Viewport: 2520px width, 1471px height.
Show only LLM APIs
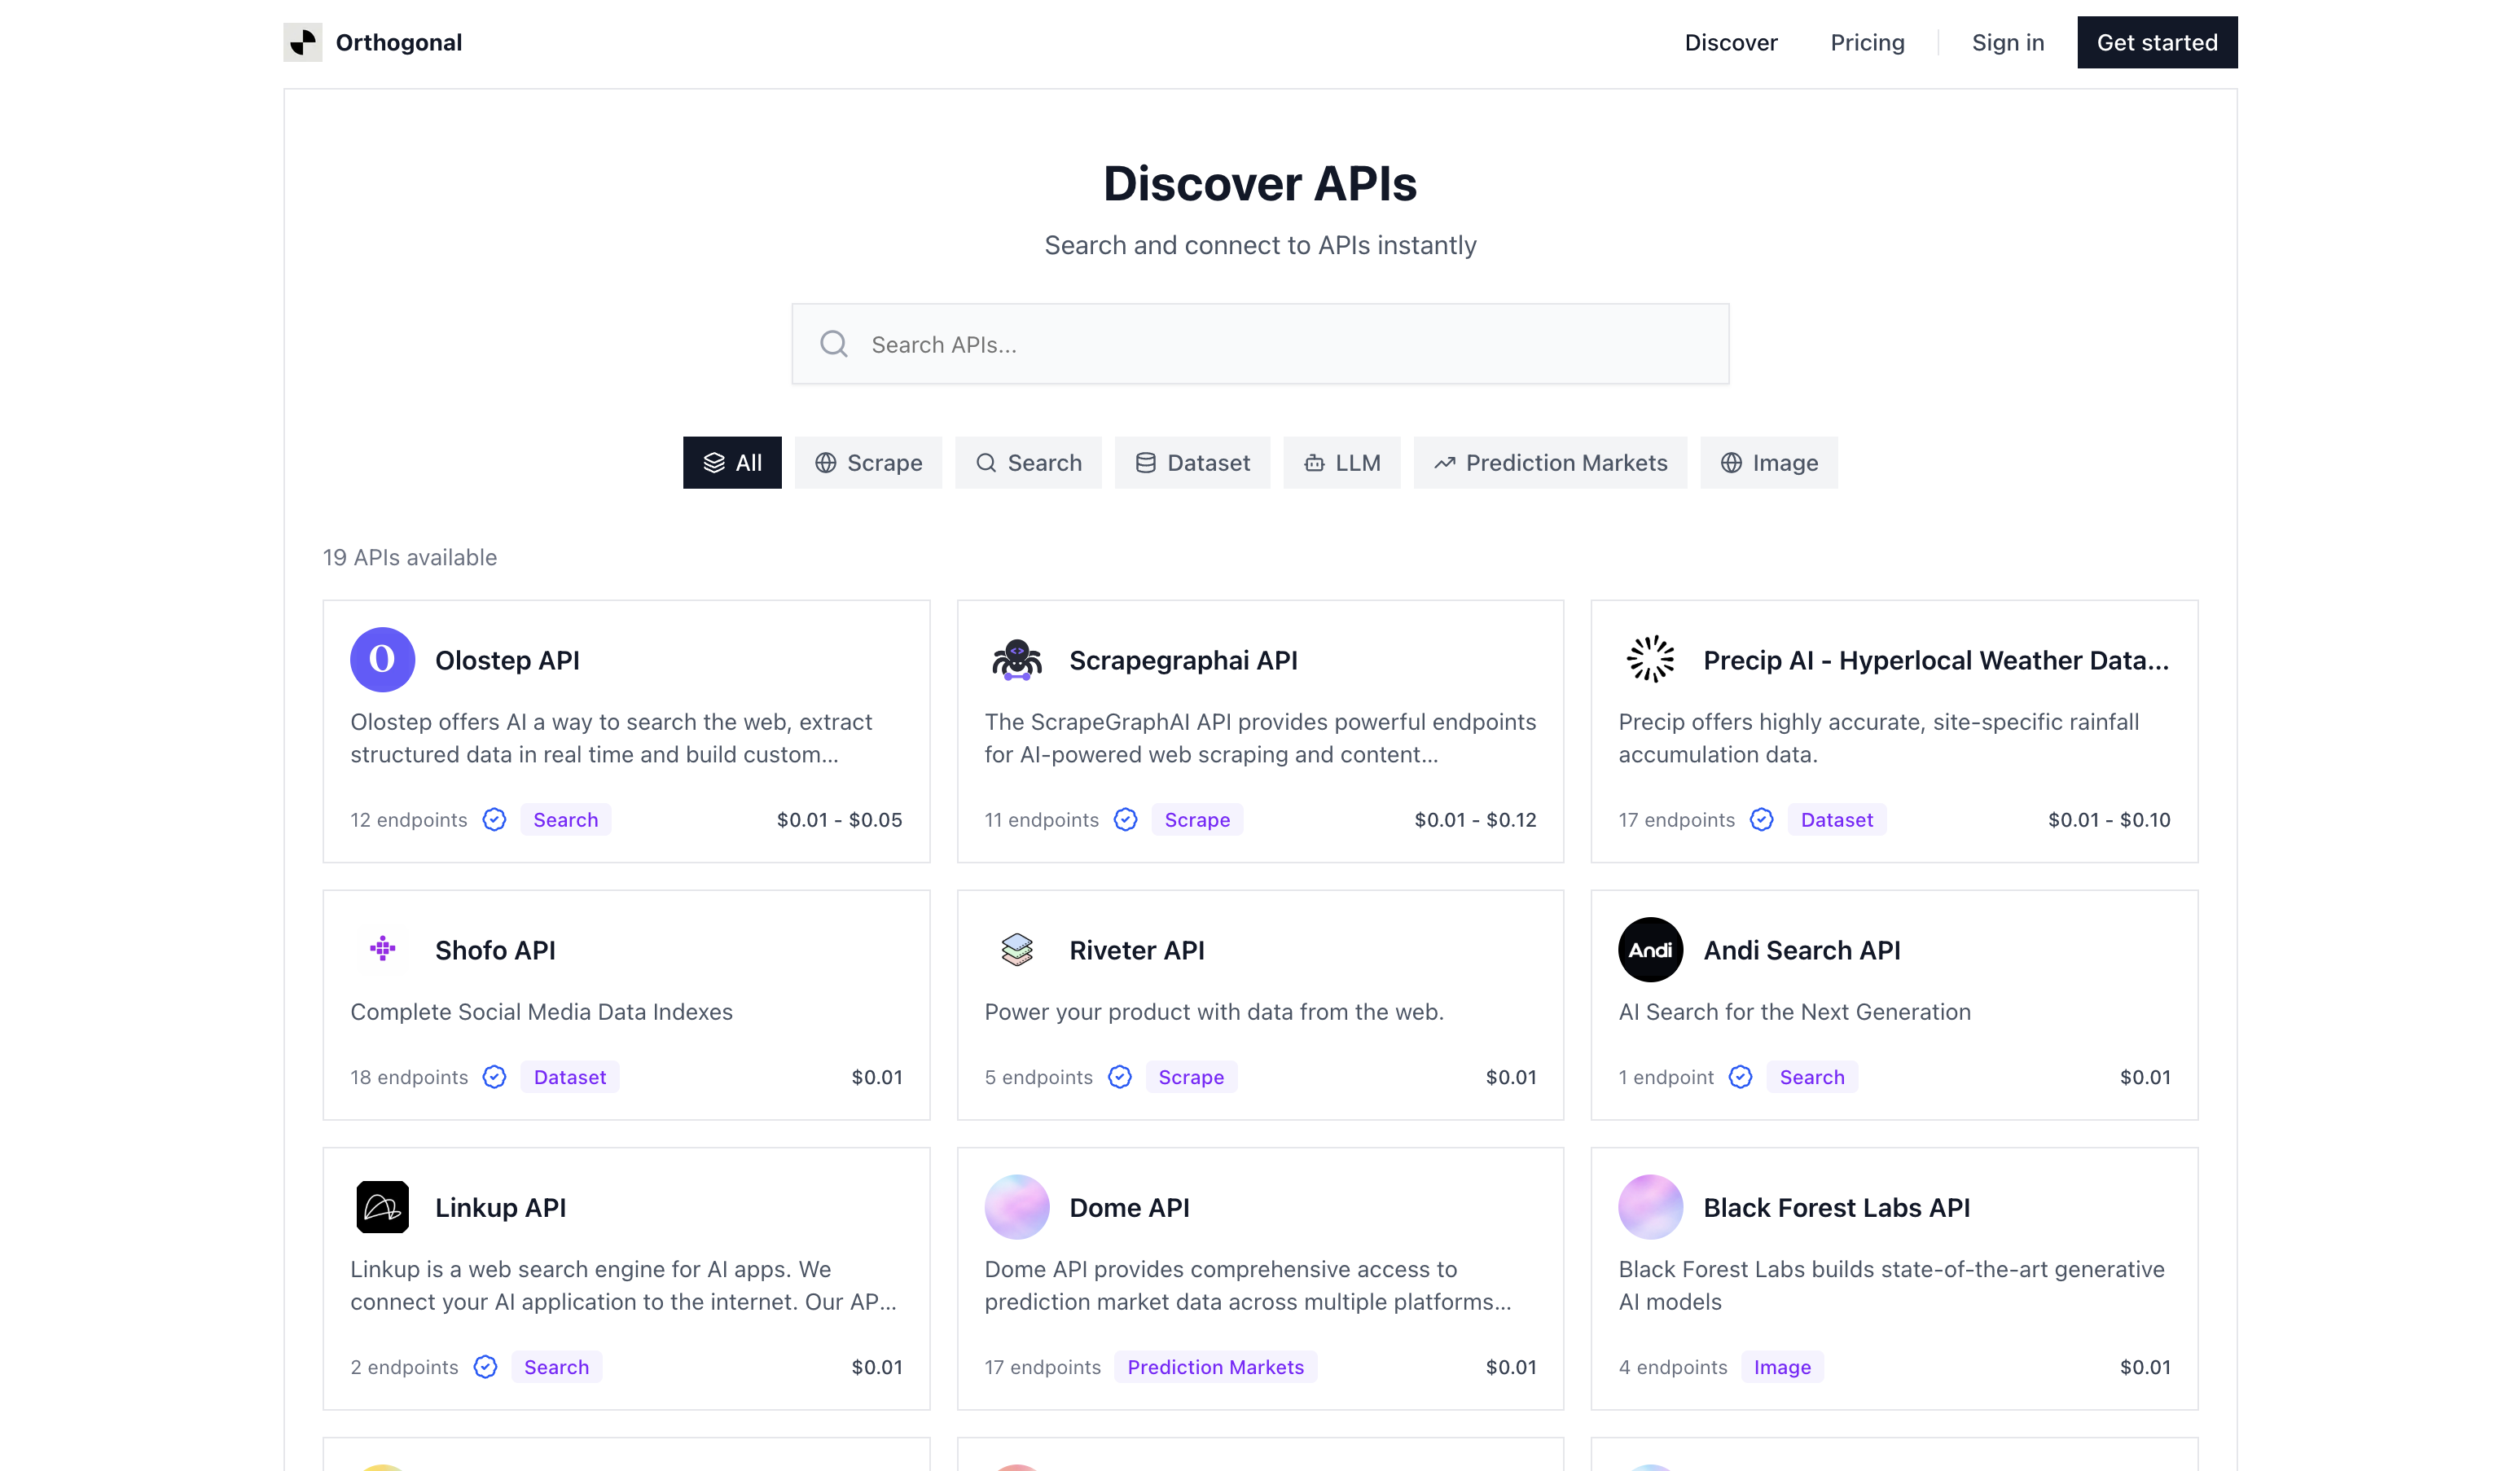tap(1341, 463)
